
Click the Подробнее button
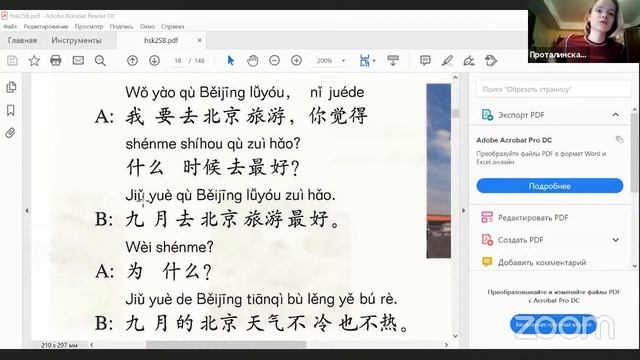(549, 186)
